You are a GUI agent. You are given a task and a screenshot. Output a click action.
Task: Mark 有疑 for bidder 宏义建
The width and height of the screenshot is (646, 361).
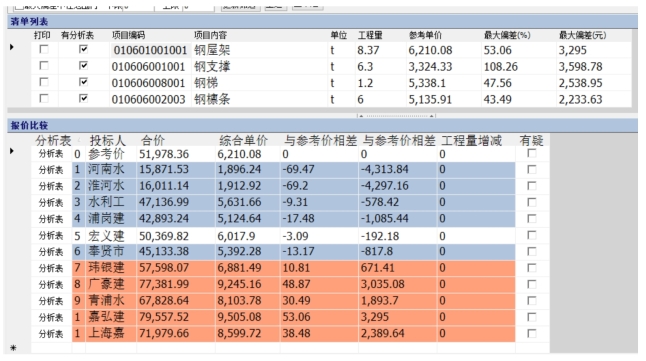click(x=532, y=235)
